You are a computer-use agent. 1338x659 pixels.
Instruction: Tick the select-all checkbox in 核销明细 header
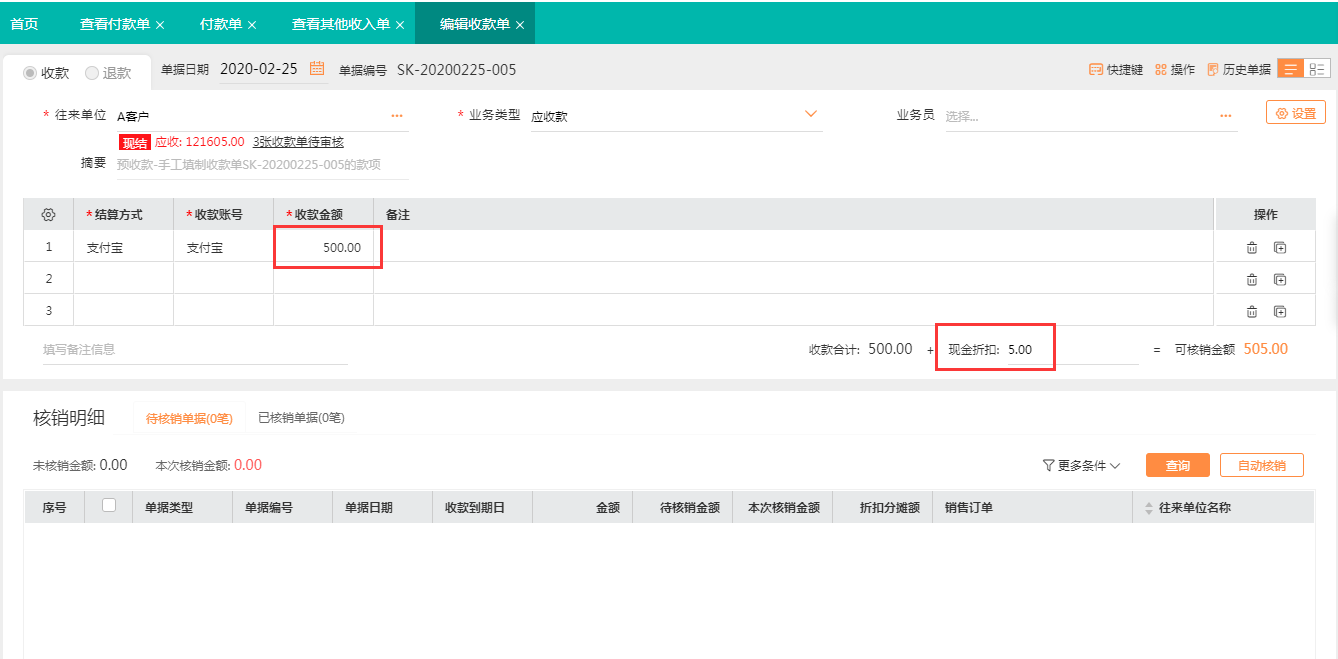(109, 506)
